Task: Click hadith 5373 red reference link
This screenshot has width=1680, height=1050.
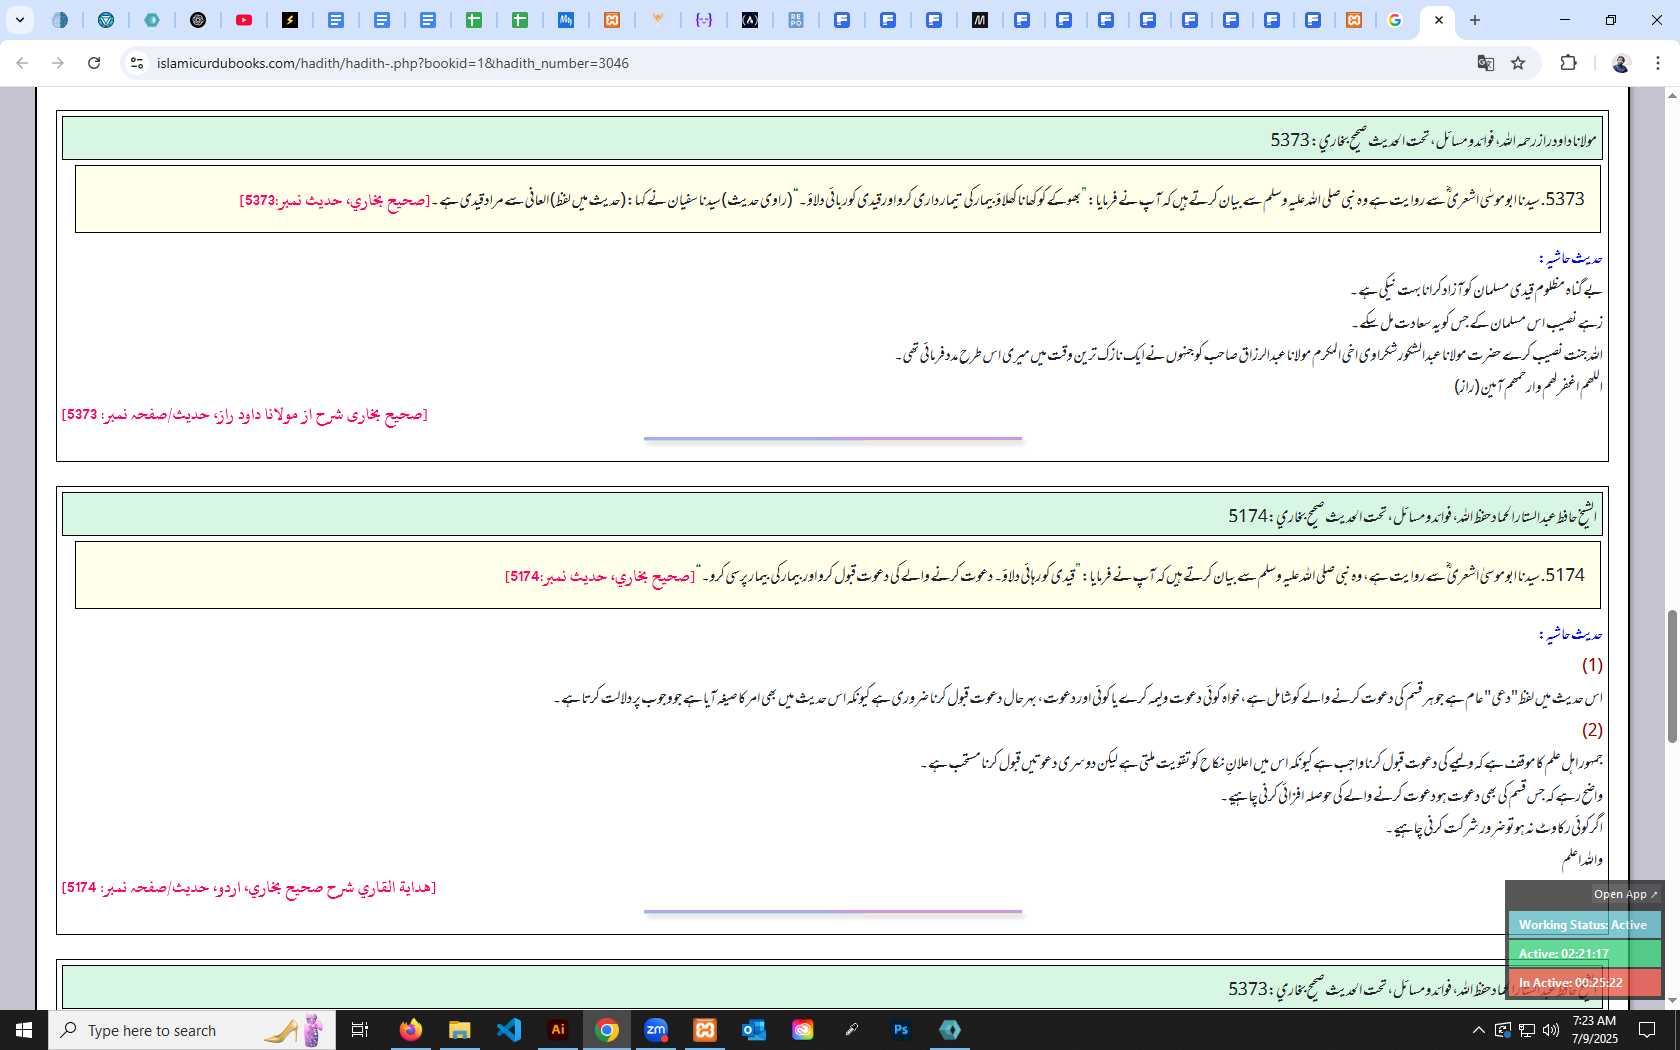Action: 335,200
